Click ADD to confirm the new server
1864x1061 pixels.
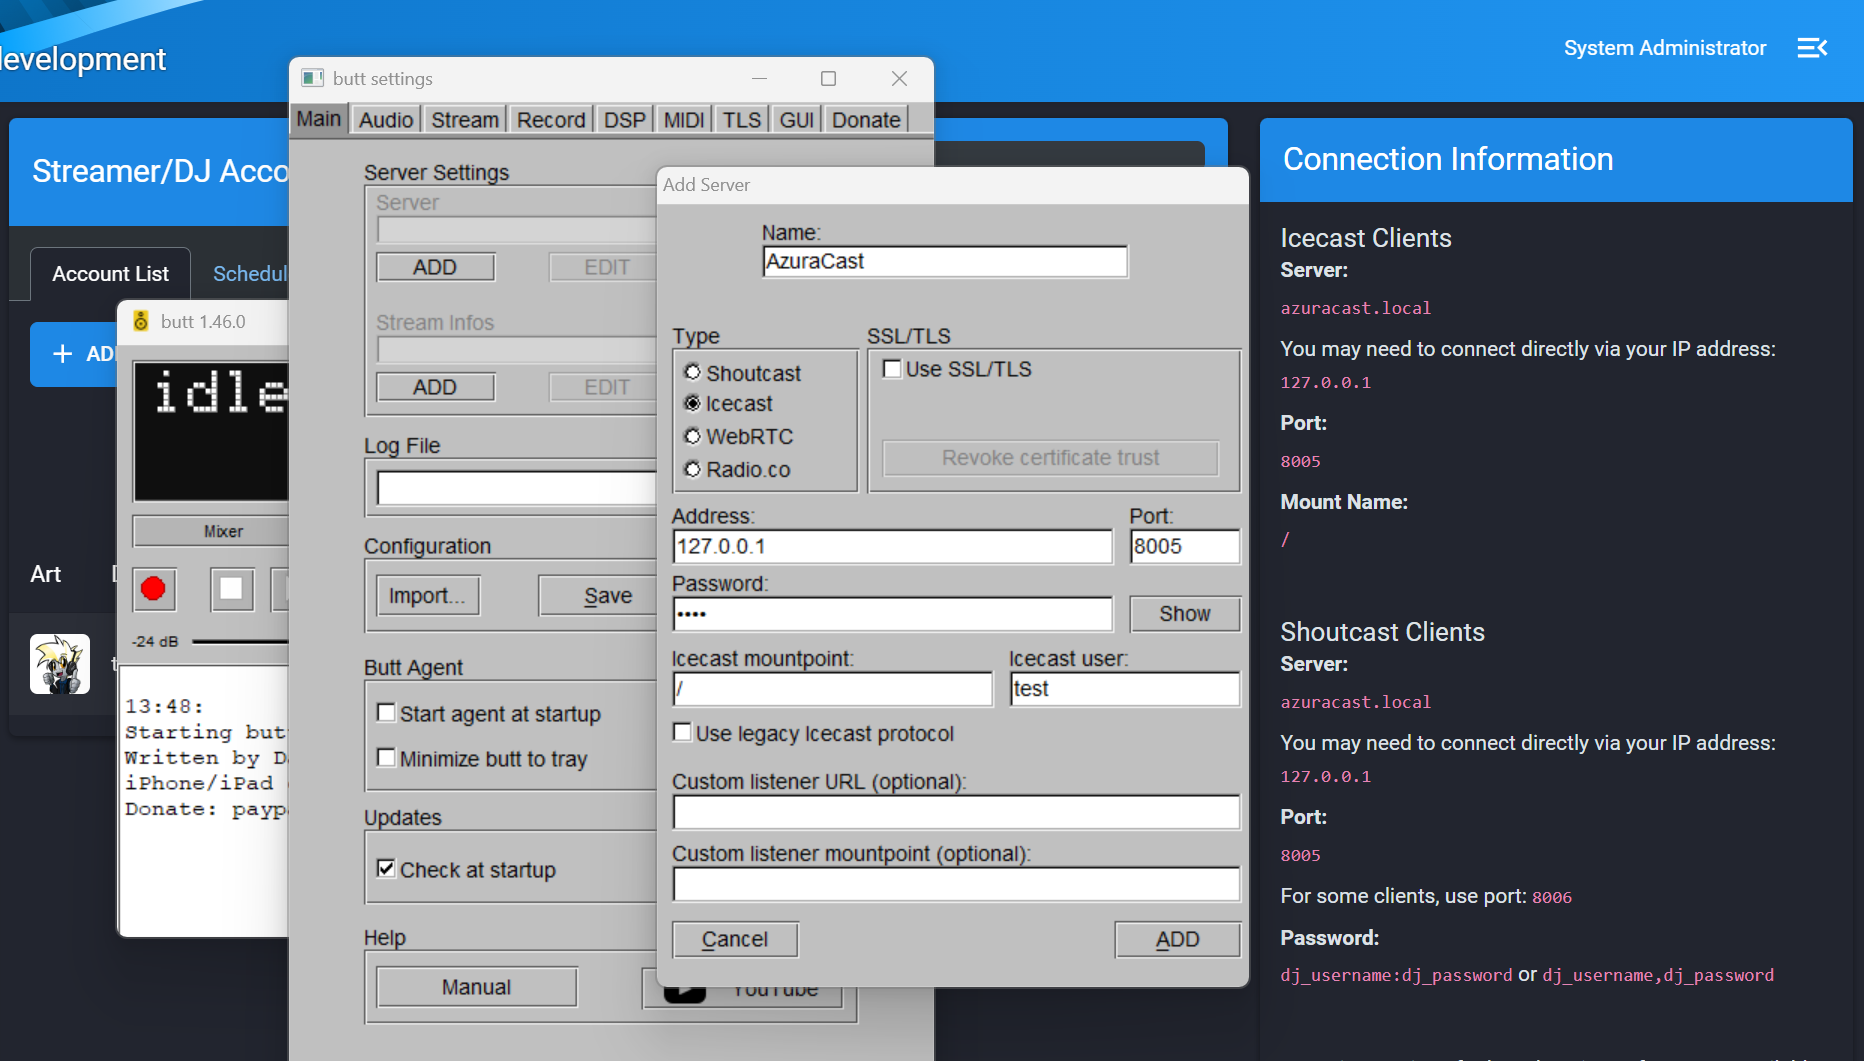[1178, 939]
